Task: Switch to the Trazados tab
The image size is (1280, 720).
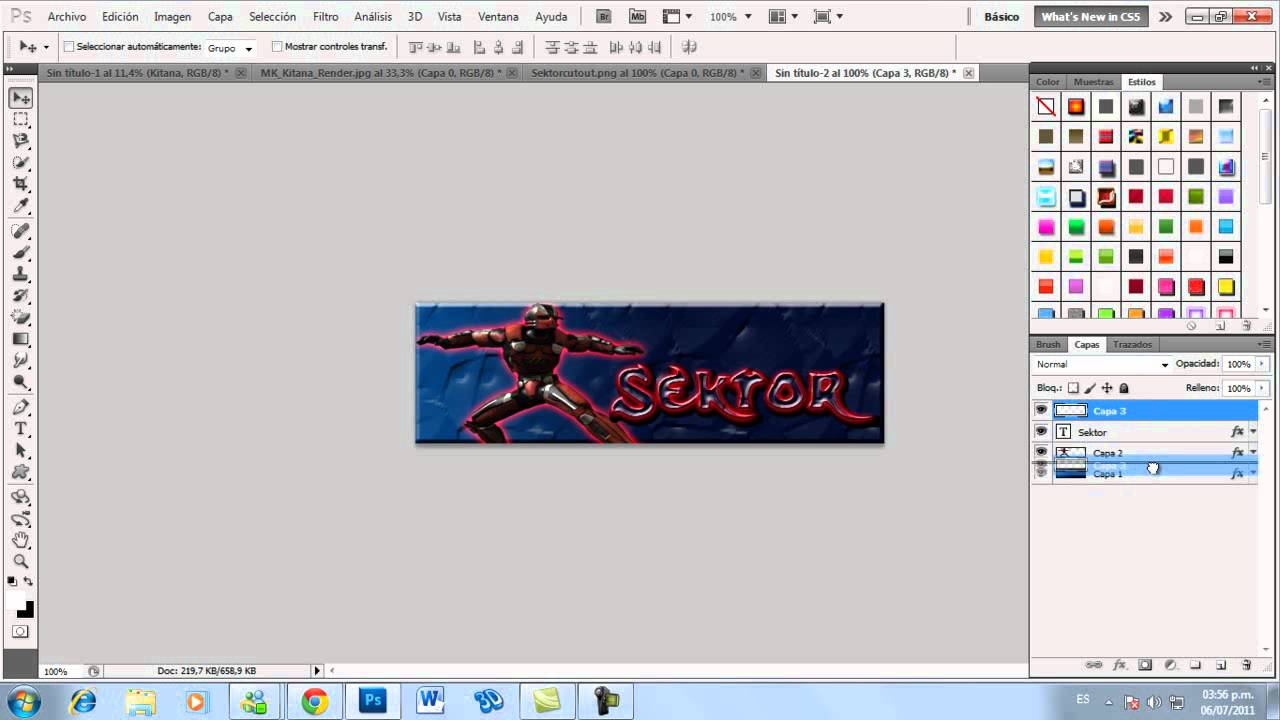Action: click(x=1132, y=344)
